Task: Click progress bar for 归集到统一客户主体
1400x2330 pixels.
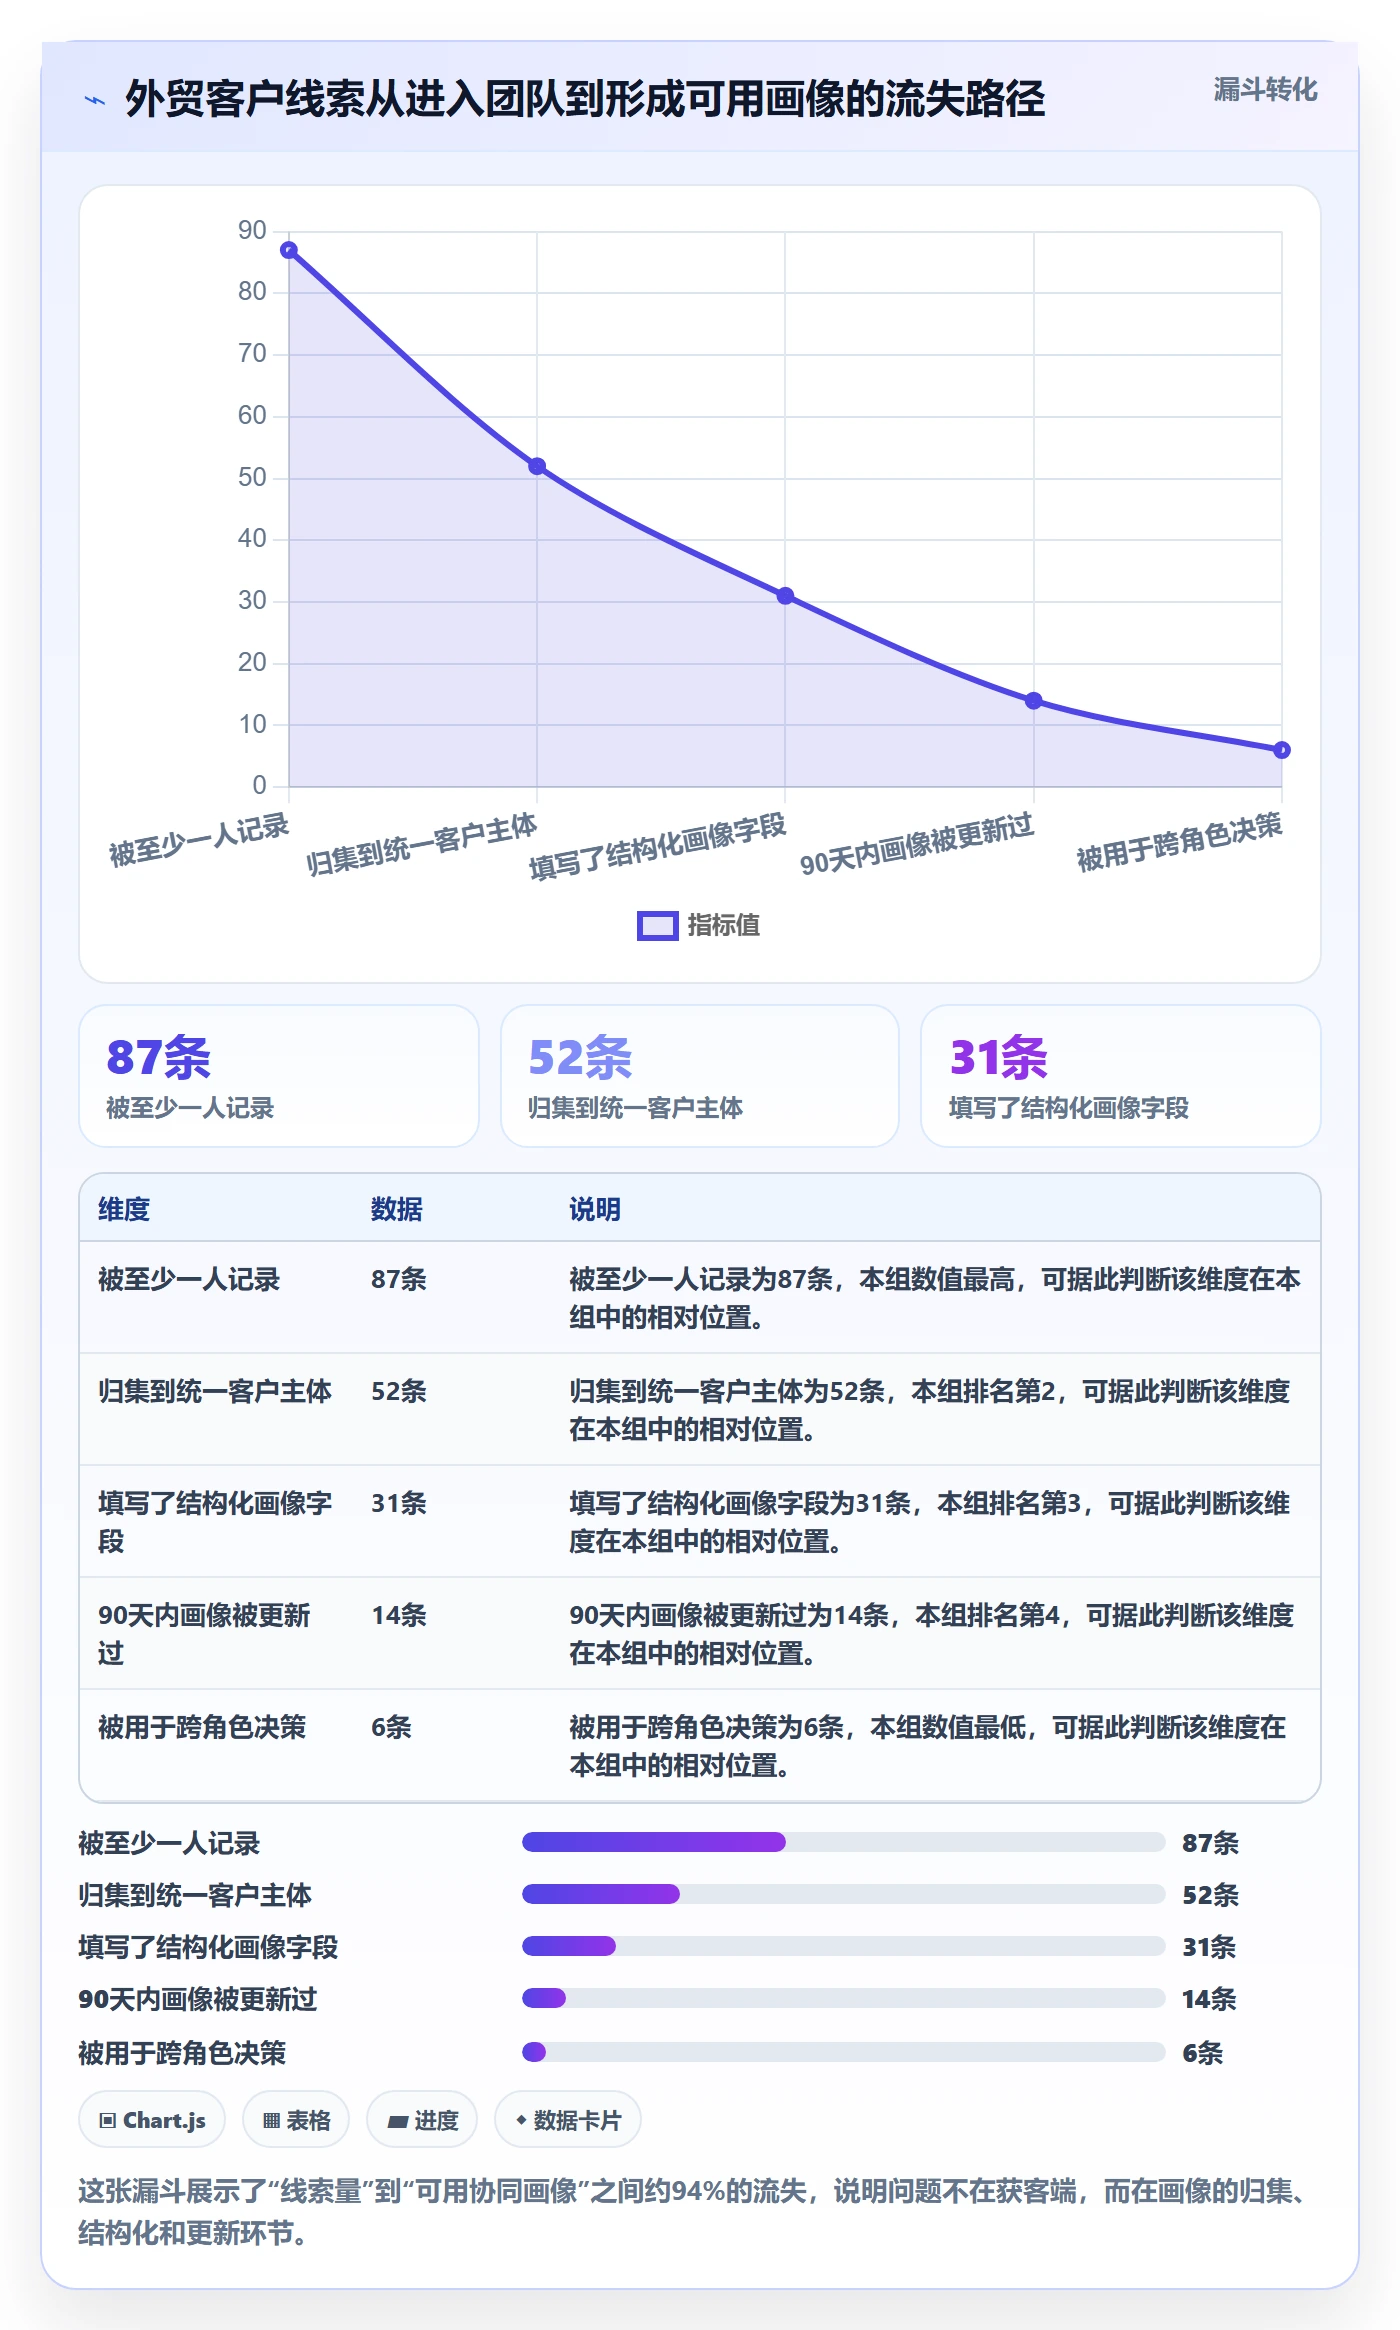Action: tap(844, 1894)
